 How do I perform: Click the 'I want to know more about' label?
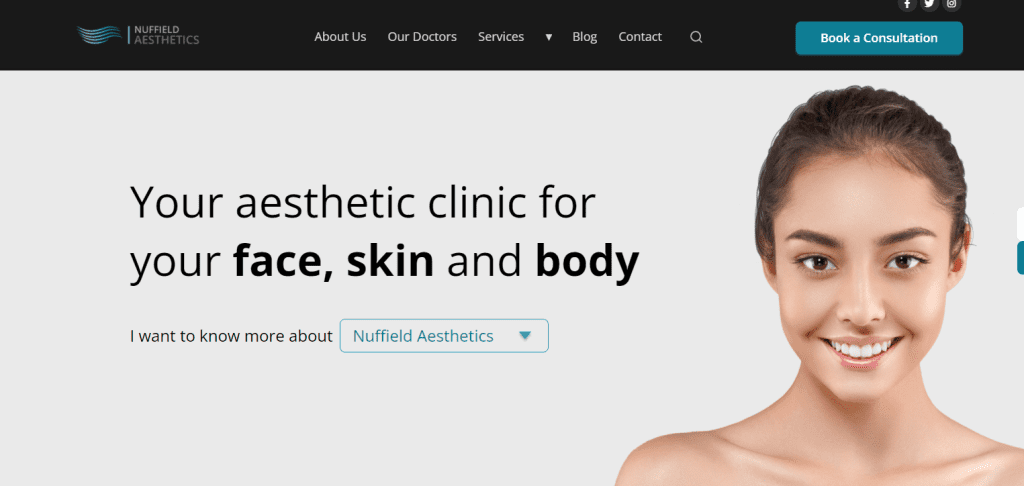pos(231,336)
